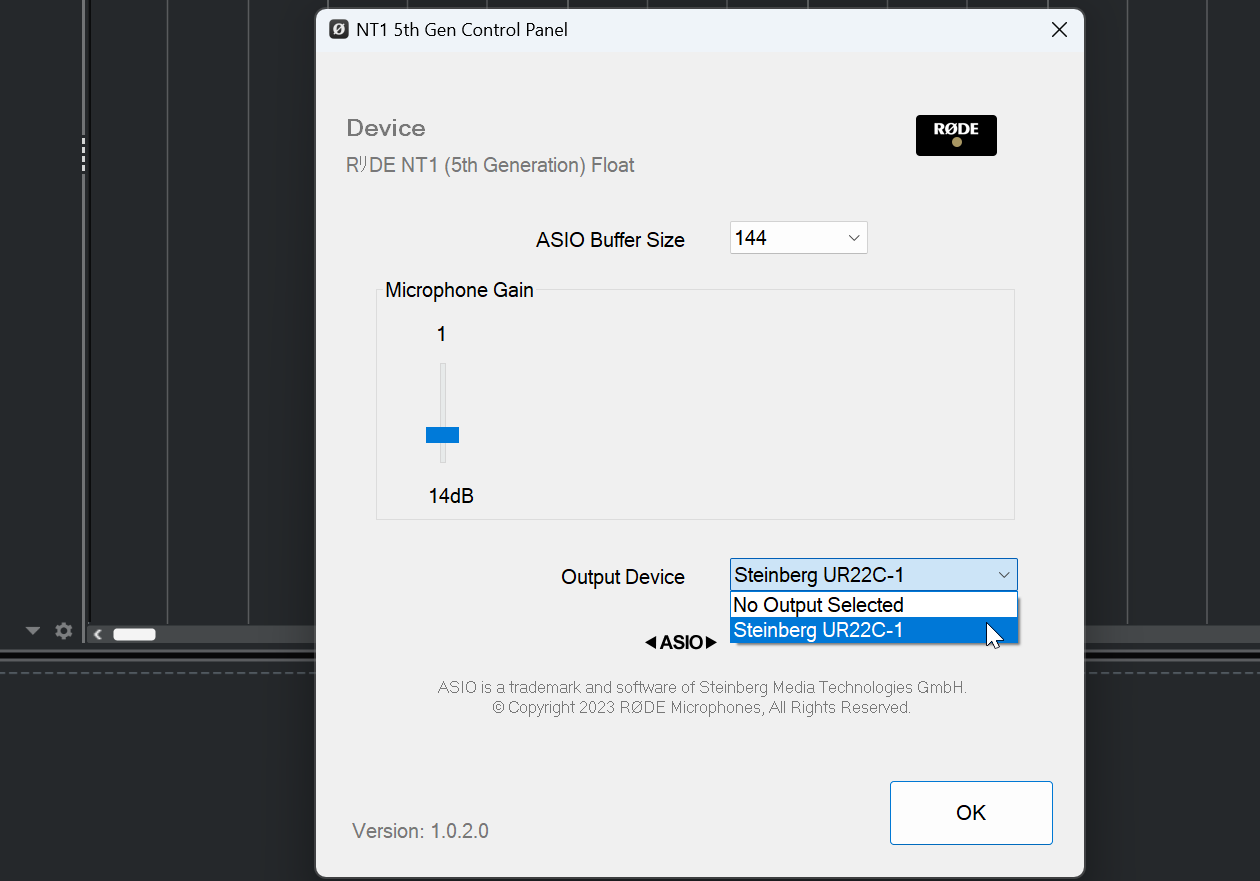
Task: Select Steinberg UR22C-1 in the dropdown list
Action: [x=874, y=630]
